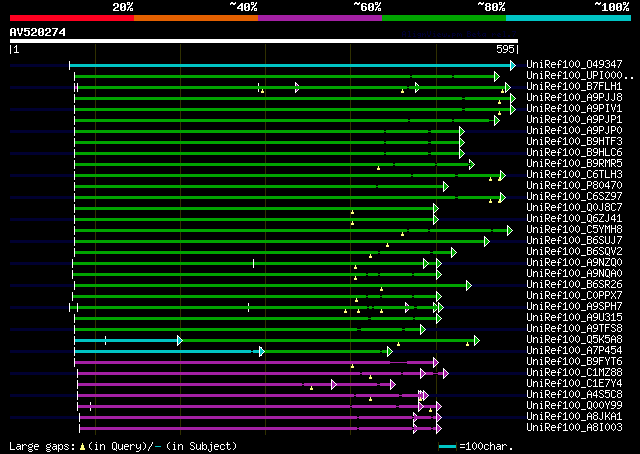Click the Large gaps legend text

click(42, 446)
